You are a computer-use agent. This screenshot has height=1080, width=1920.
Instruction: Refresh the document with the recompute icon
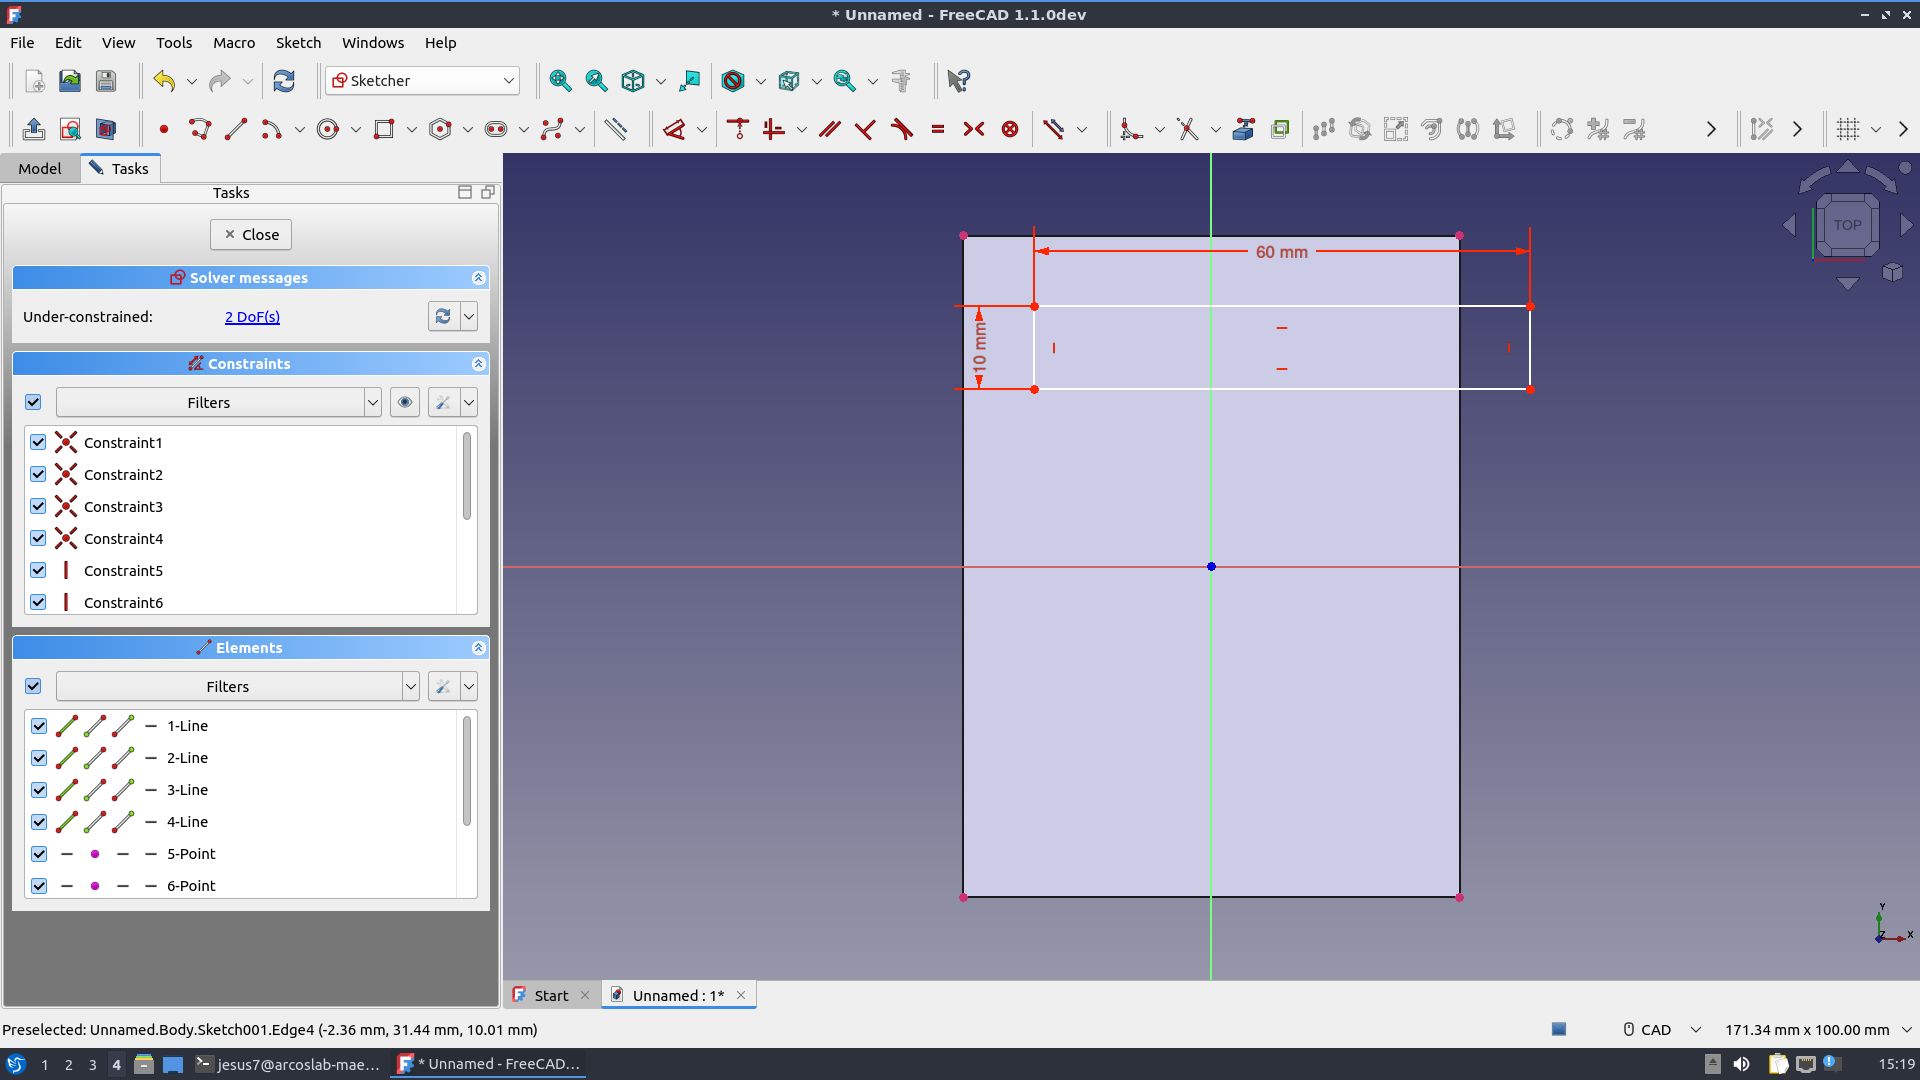click(x=284, y=81)
